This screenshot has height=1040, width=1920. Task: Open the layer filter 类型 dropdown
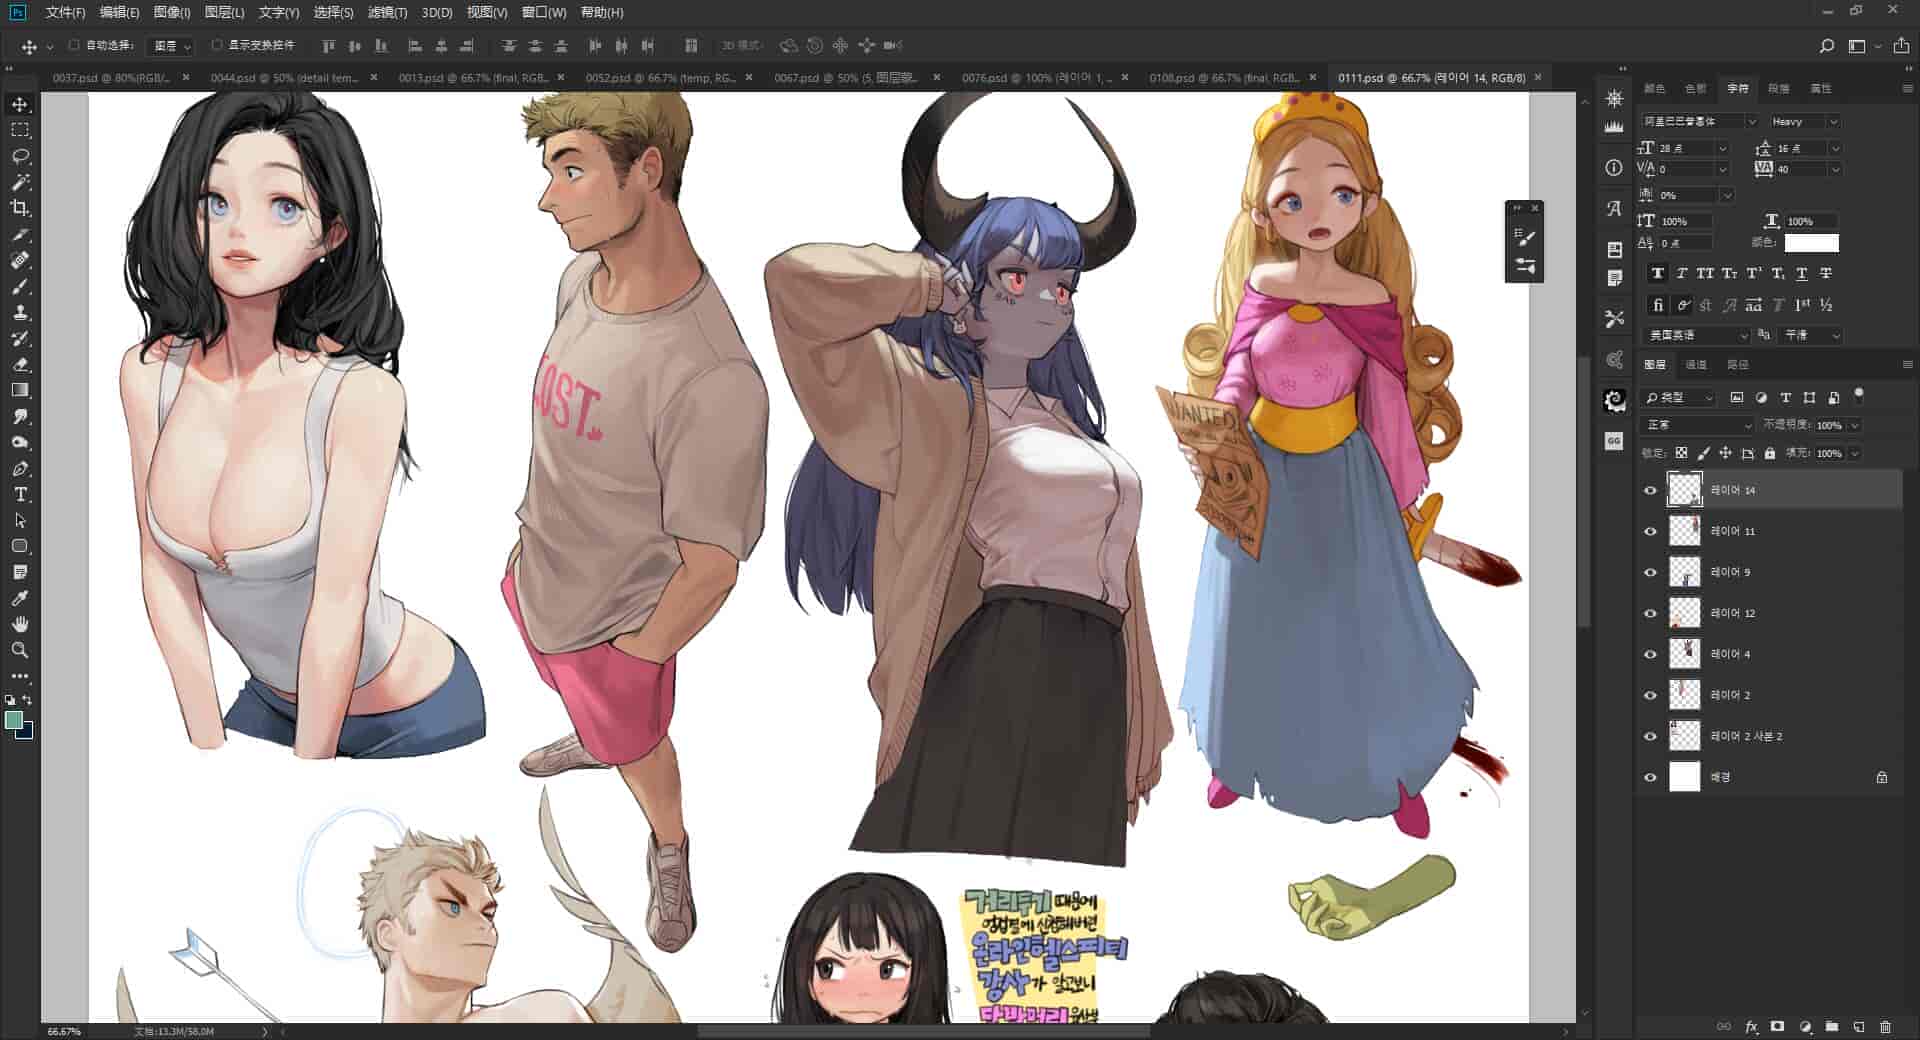coord(1679,398)
